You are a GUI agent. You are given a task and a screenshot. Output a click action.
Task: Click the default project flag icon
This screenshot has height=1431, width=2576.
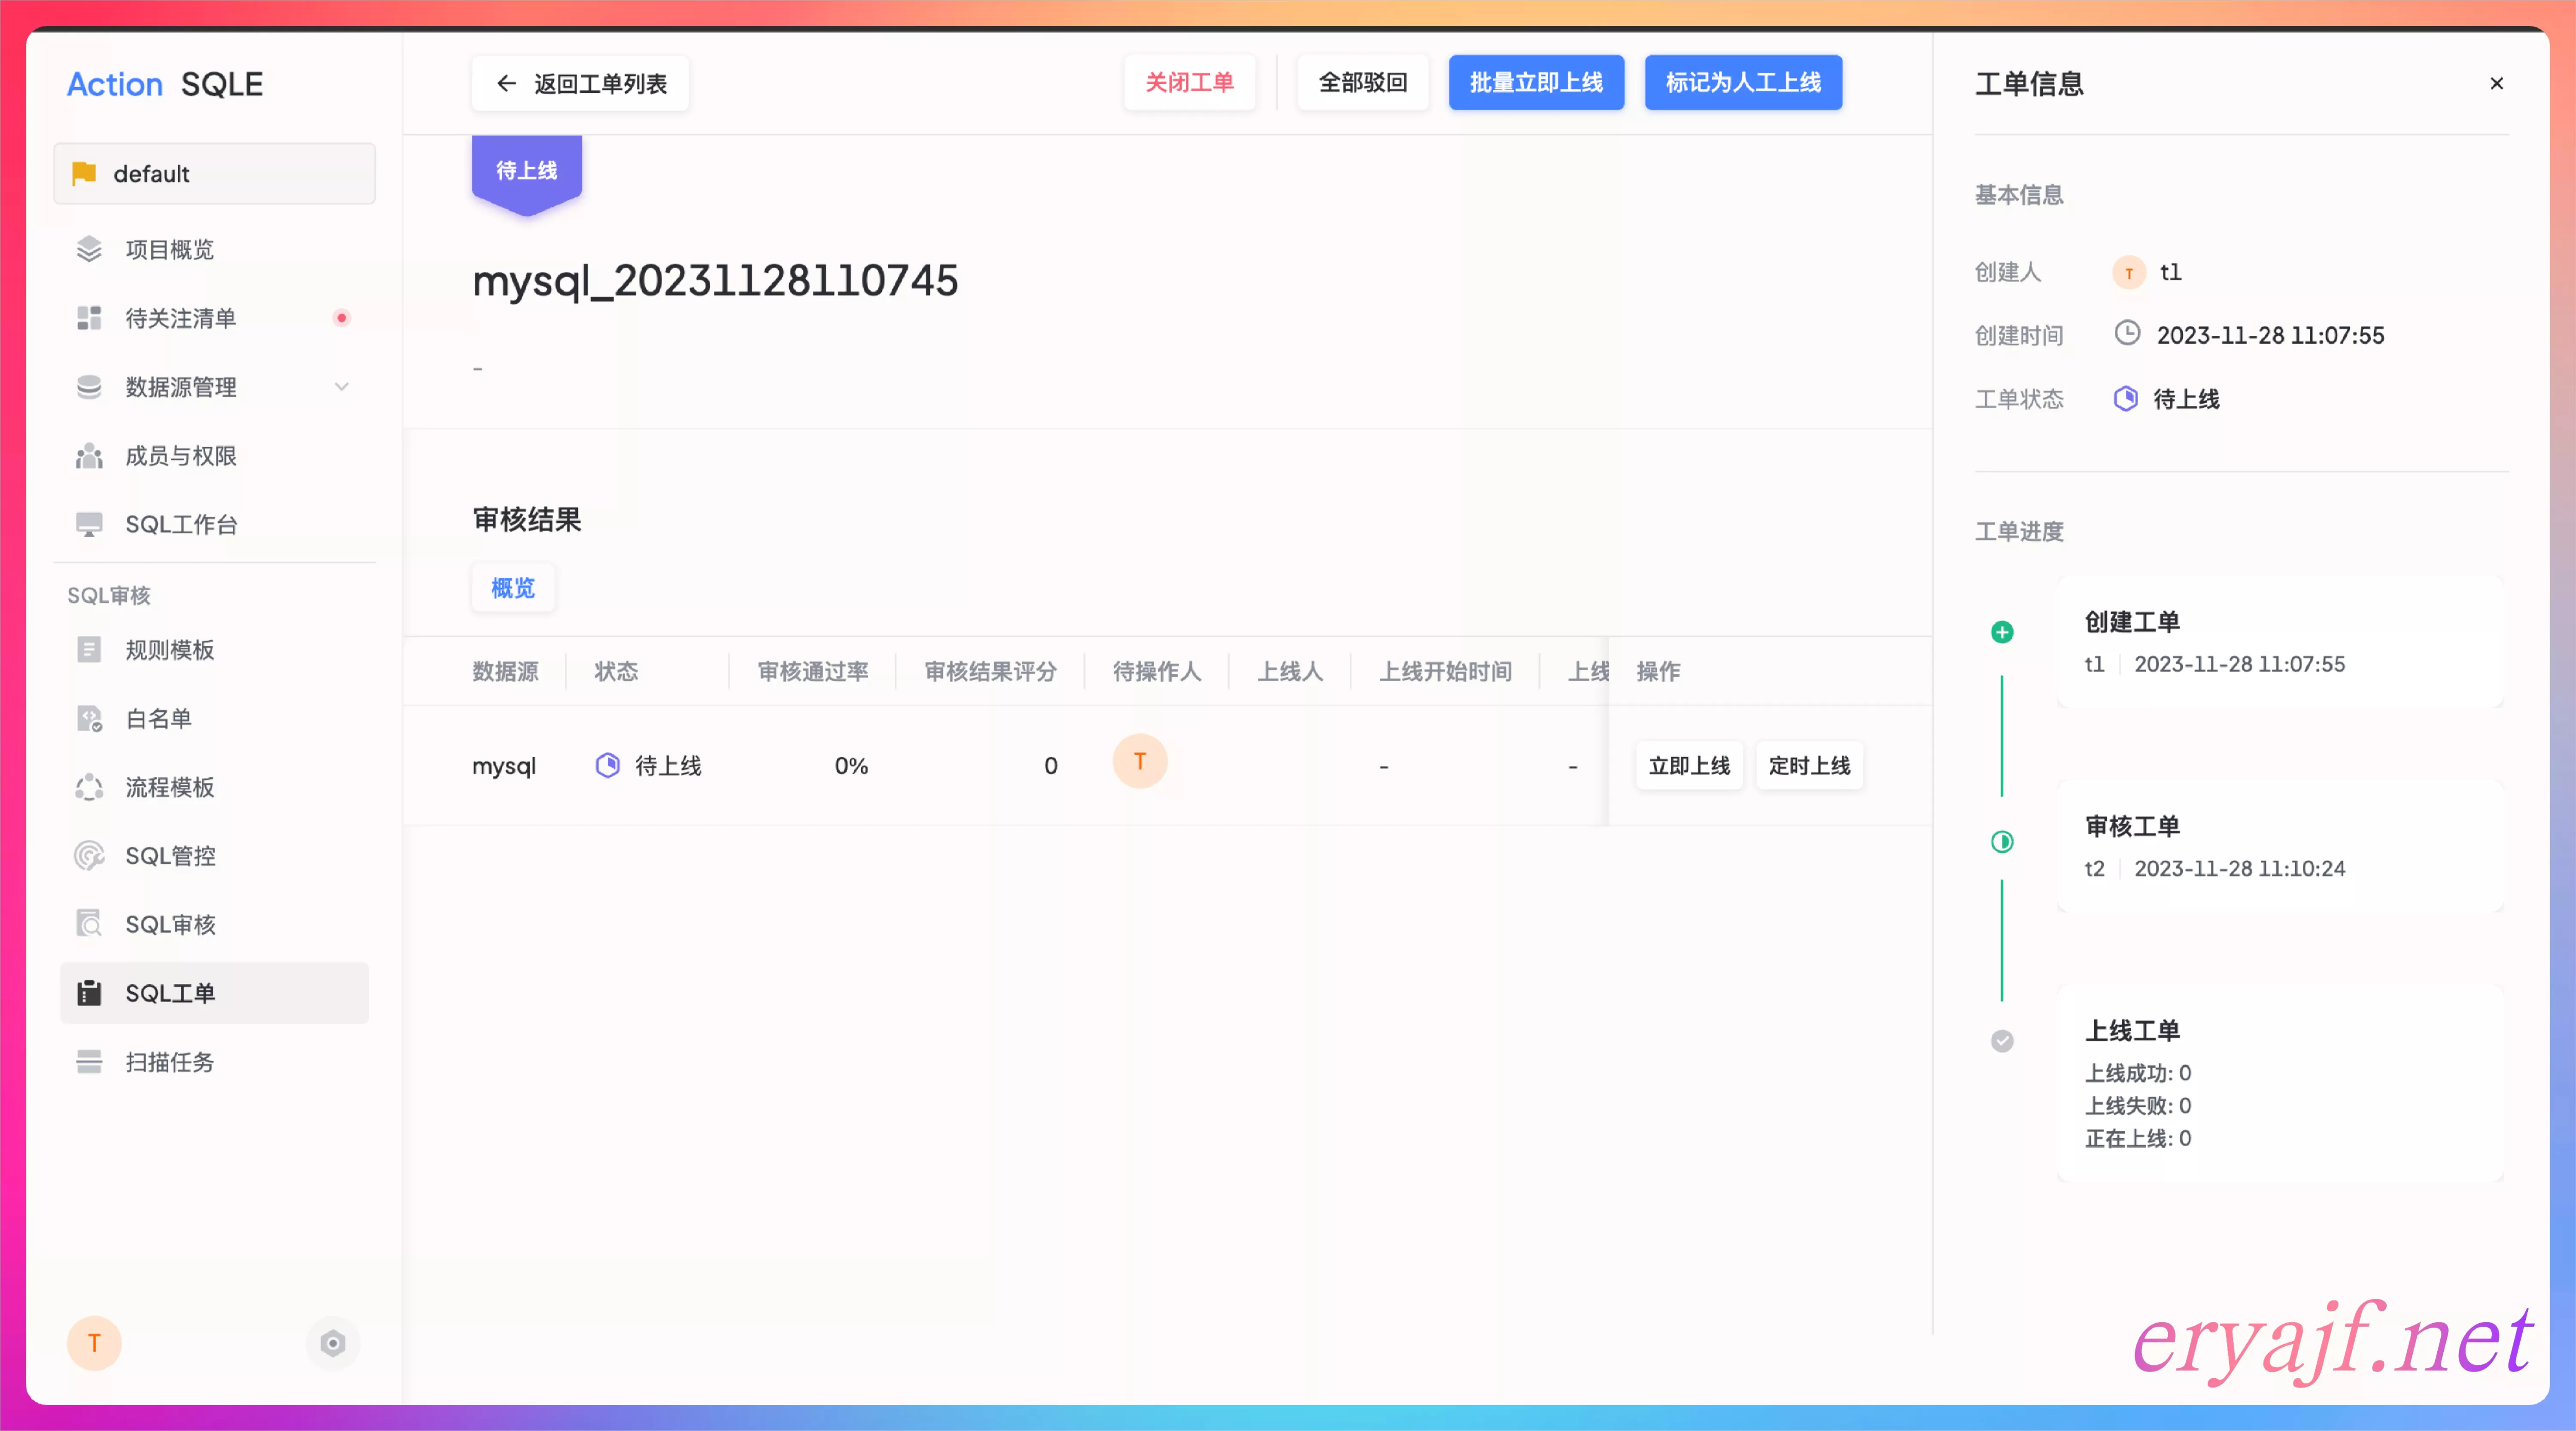(x=84, y=174)
